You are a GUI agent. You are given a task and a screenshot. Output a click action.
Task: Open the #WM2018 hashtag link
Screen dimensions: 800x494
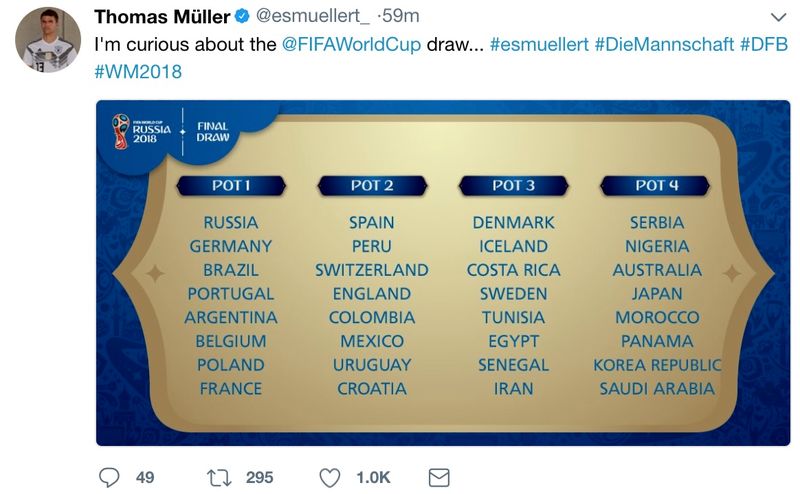138,71
